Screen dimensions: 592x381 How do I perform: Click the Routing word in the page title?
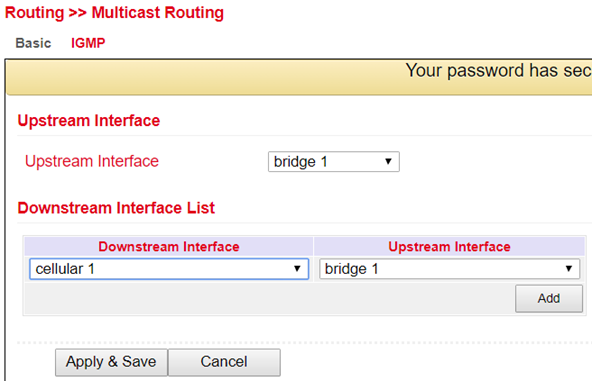pyautogui.click(x=35, y=13)
